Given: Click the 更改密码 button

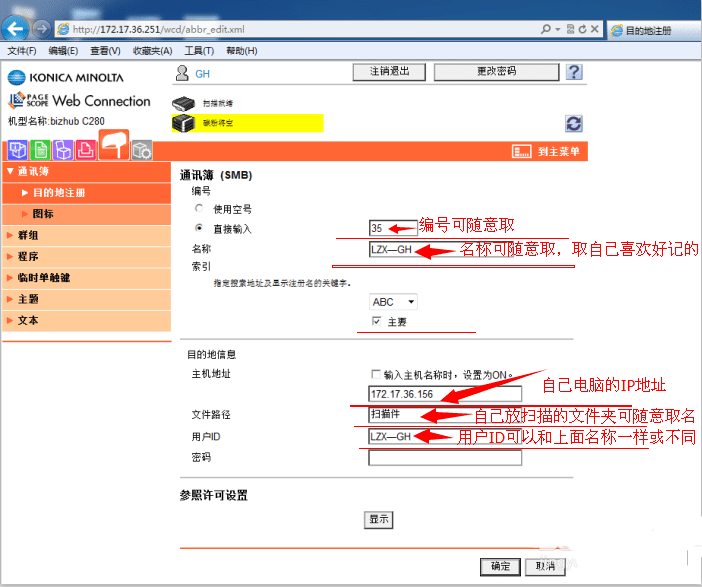Looking at the screenshot, I should [x=497, y=72].
